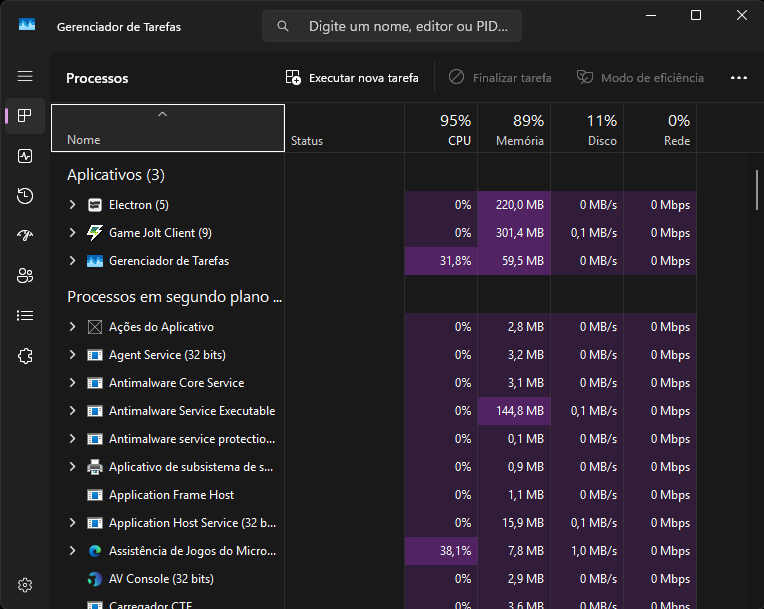Screen dimensions: 764x609
Task: Click the Game Jolt Client icon
Action: (95, 233)
